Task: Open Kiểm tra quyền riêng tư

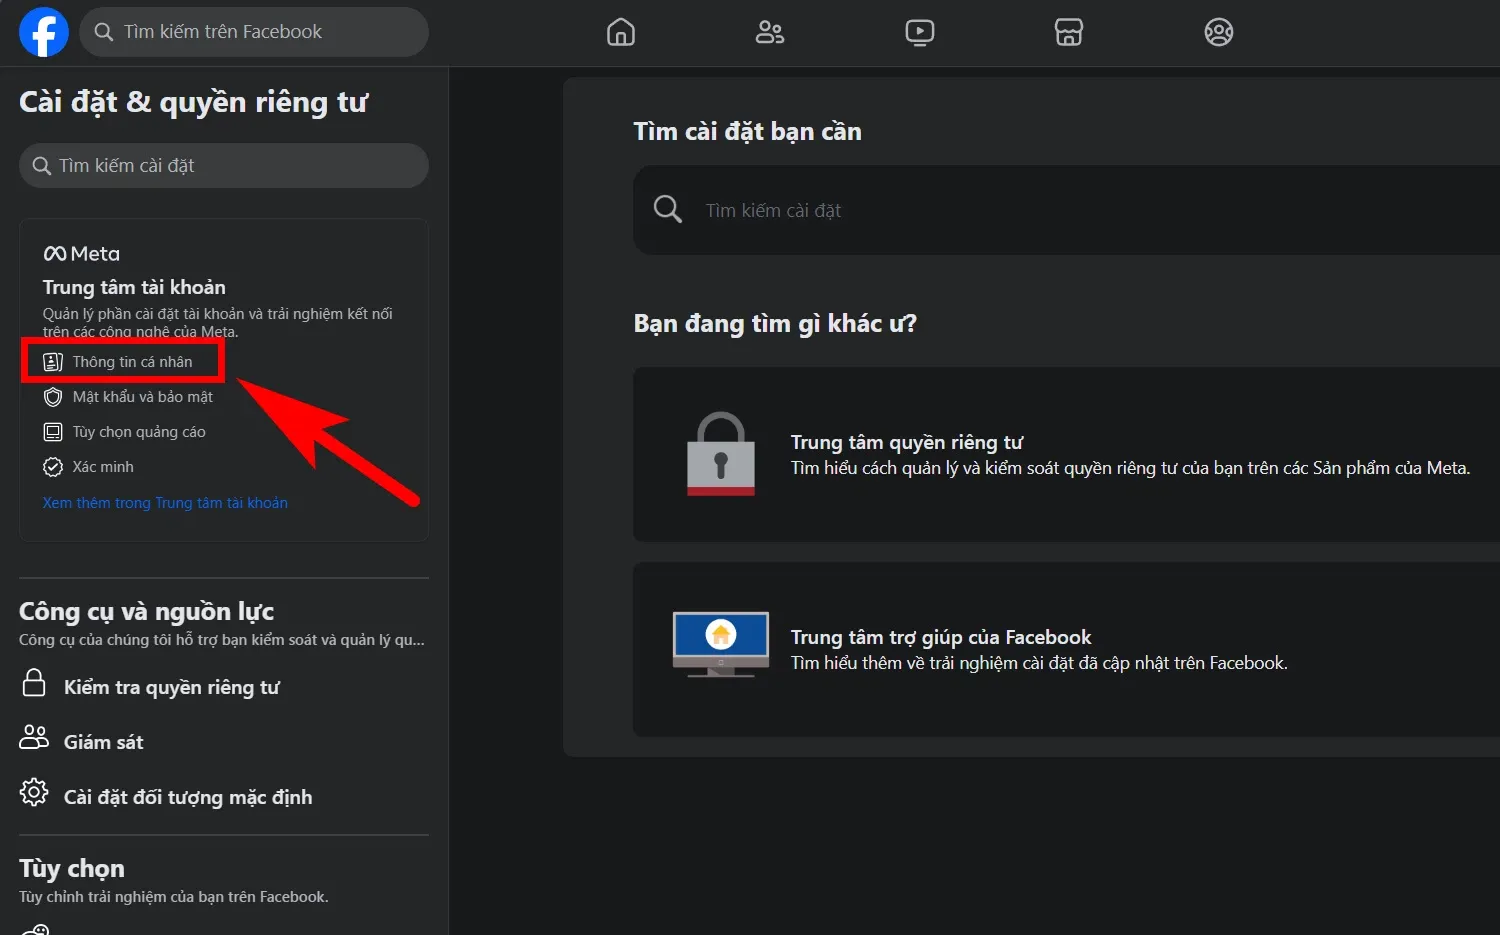Action: [171, 687]
